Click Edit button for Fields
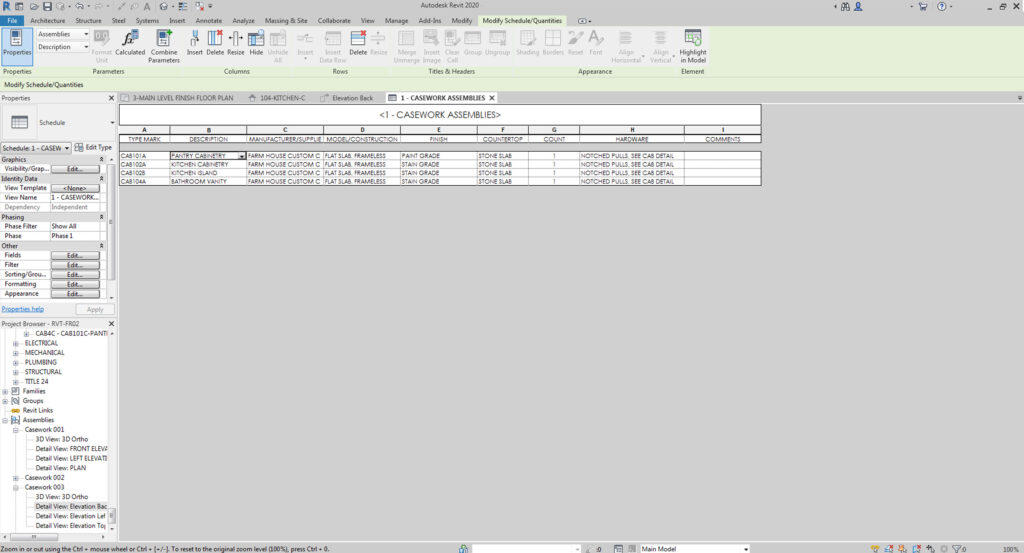Screen dimensions: 1024x553 pos(75,255)
